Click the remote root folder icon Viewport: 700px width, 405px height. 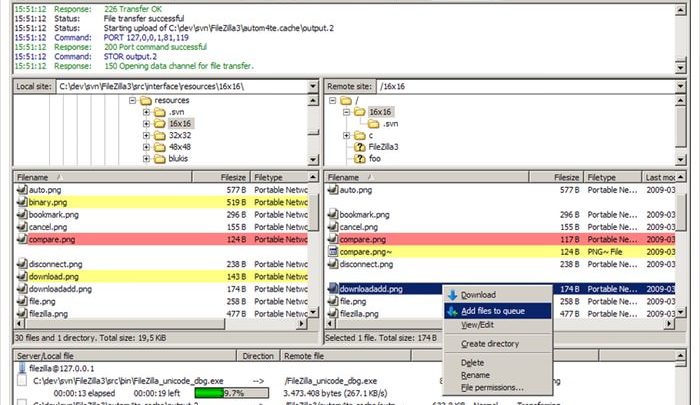coord(346,100)
